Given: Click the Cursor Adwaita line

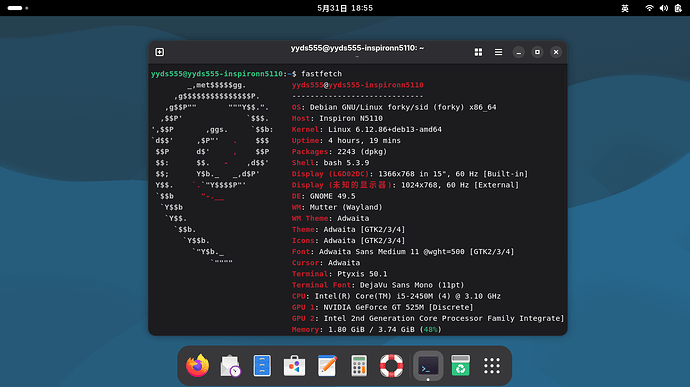Looking at the screenshot, I should click(x=326, y=263).
